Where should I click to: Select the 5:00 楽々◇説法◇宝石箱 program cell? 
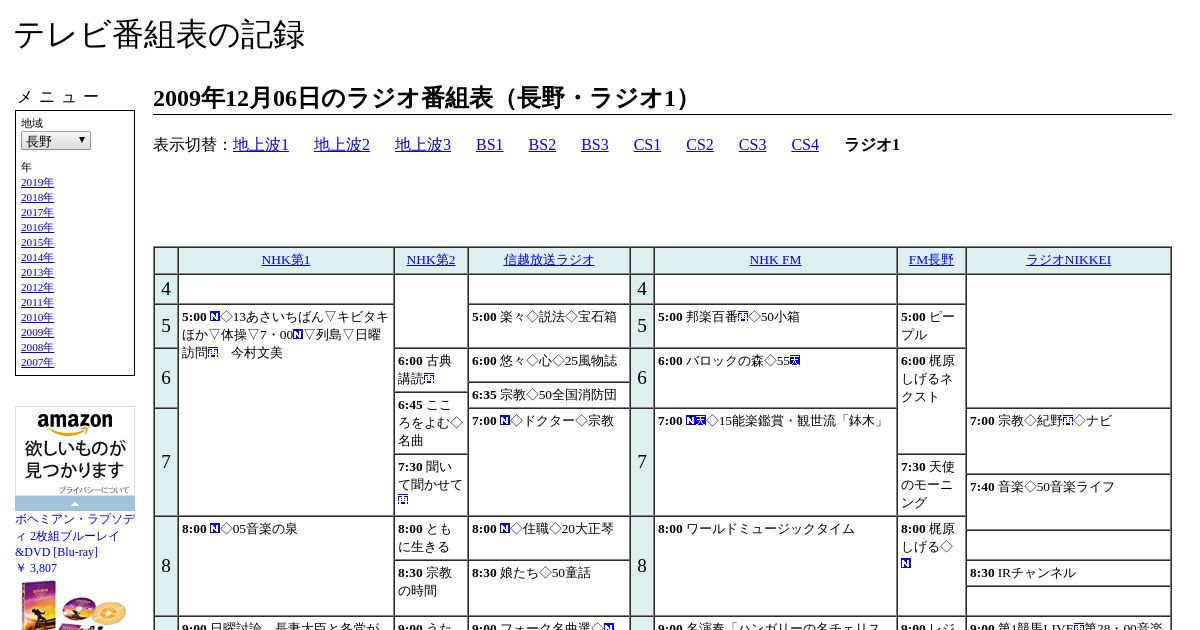[x=549, y=326]
